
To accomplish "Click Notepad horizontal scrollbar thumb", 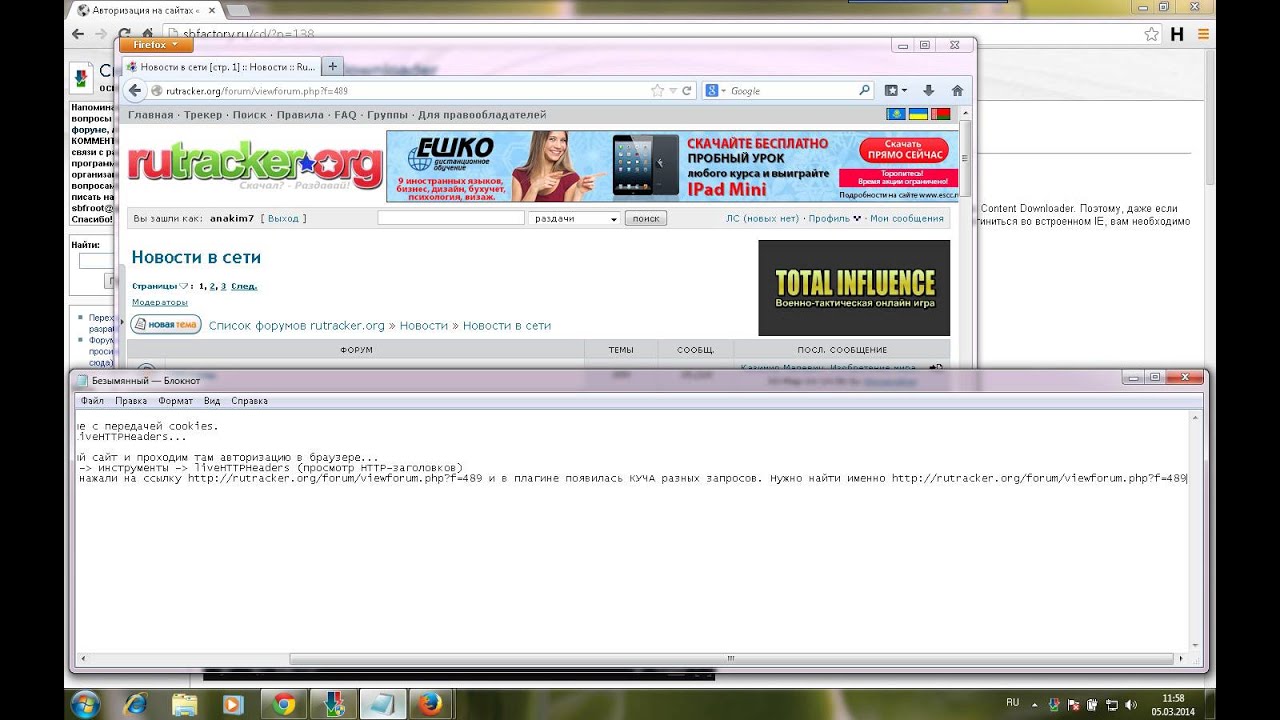I will pos(731,659).
